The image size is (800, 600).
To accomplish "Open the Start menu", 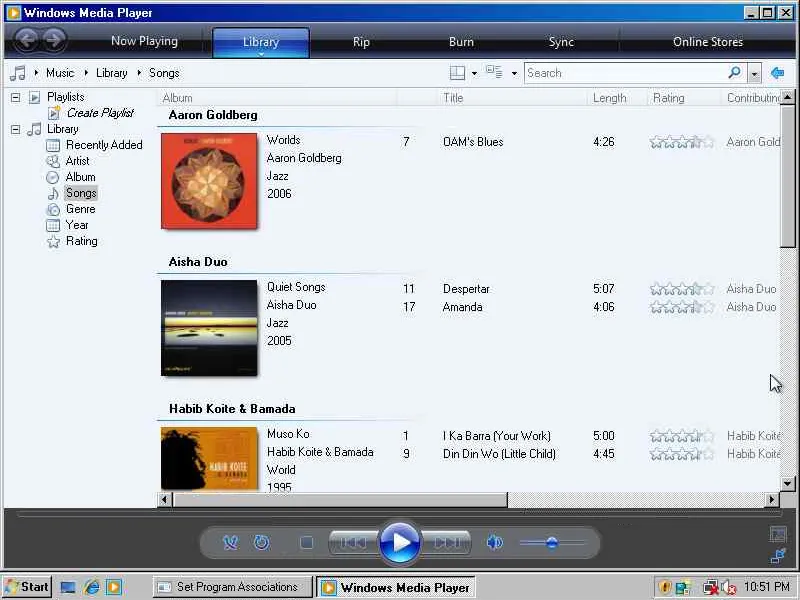I will 27,587.
